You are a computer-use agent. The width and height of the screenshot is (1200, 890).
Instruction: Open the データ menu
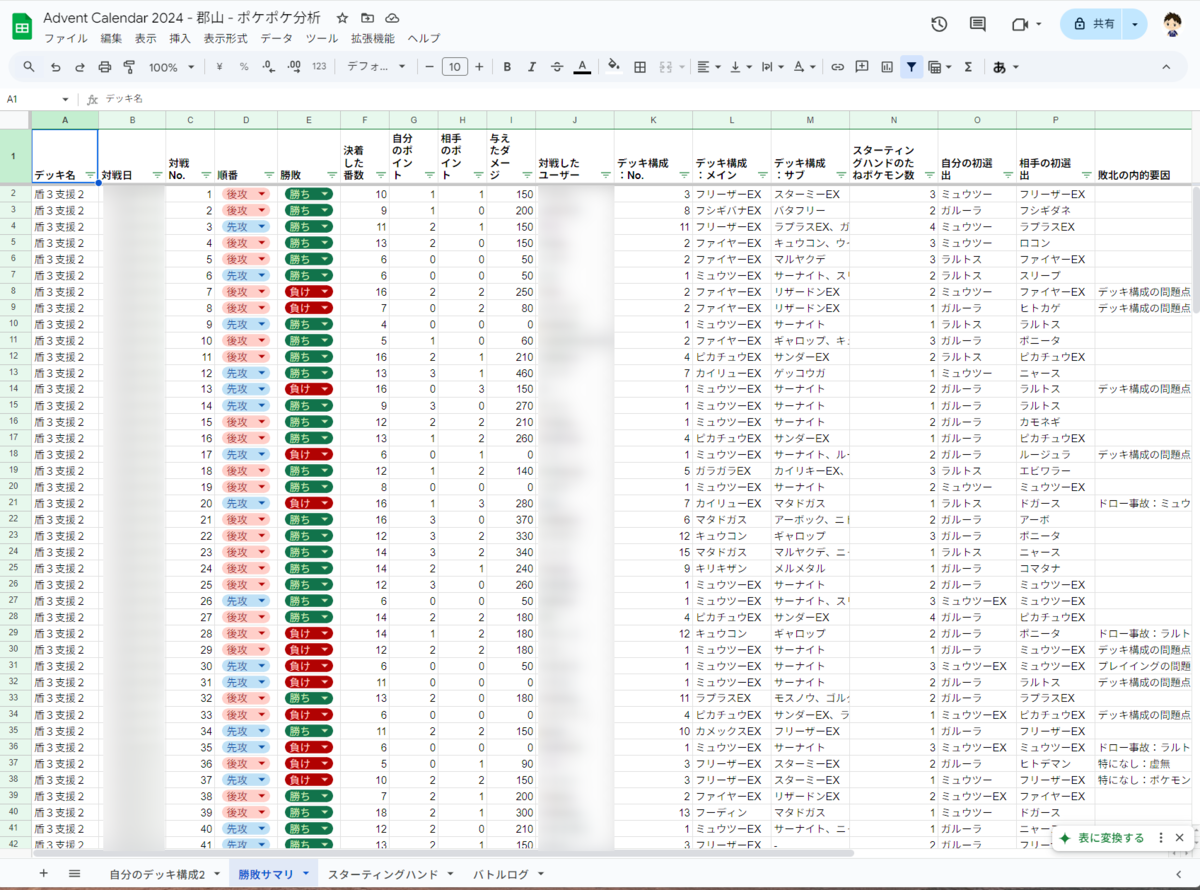(x=276, y=38)
